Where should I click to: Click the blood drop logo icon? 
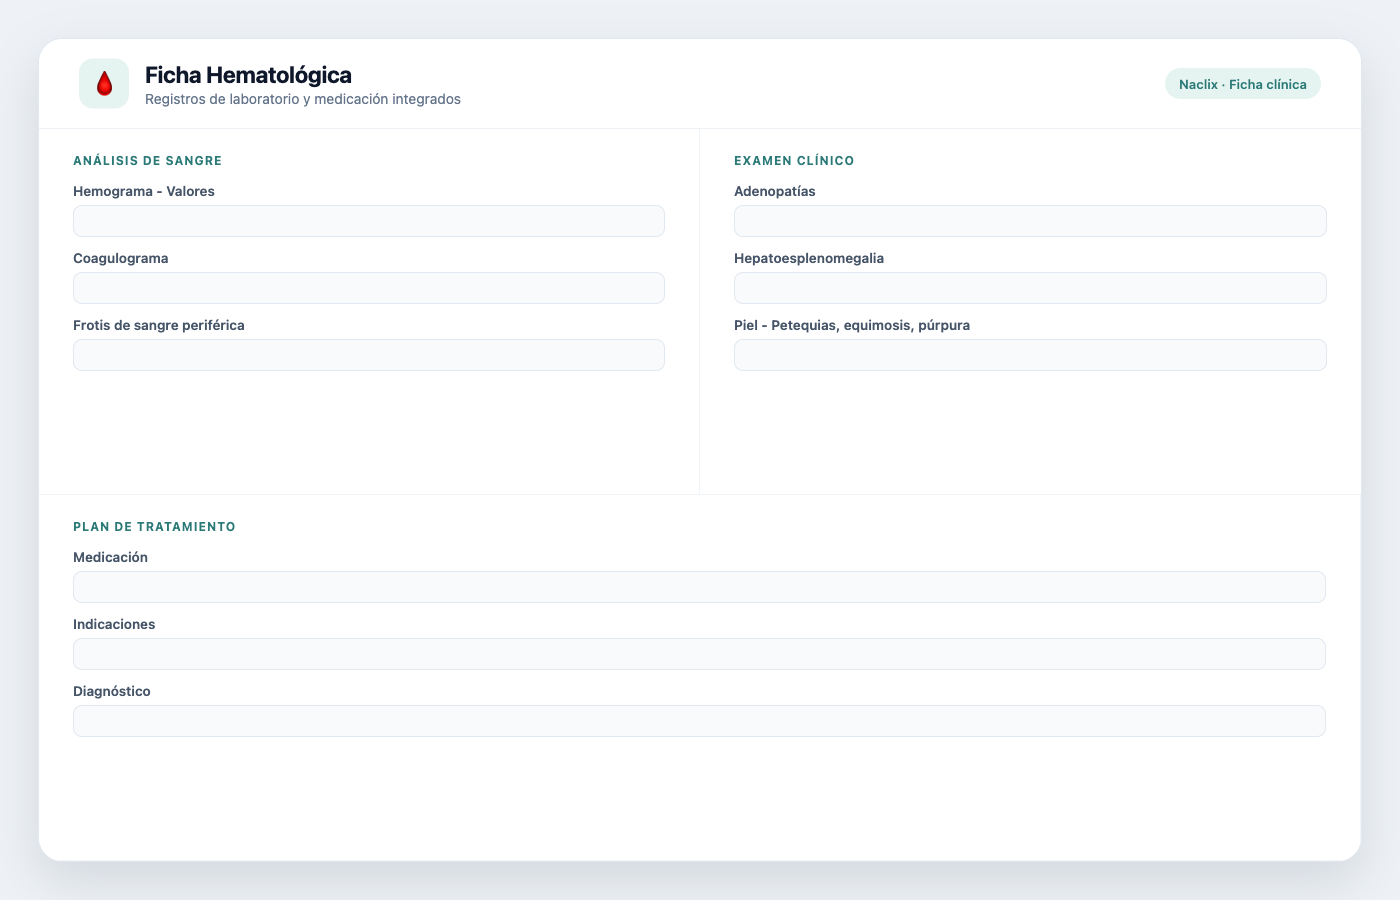point(104,83)
